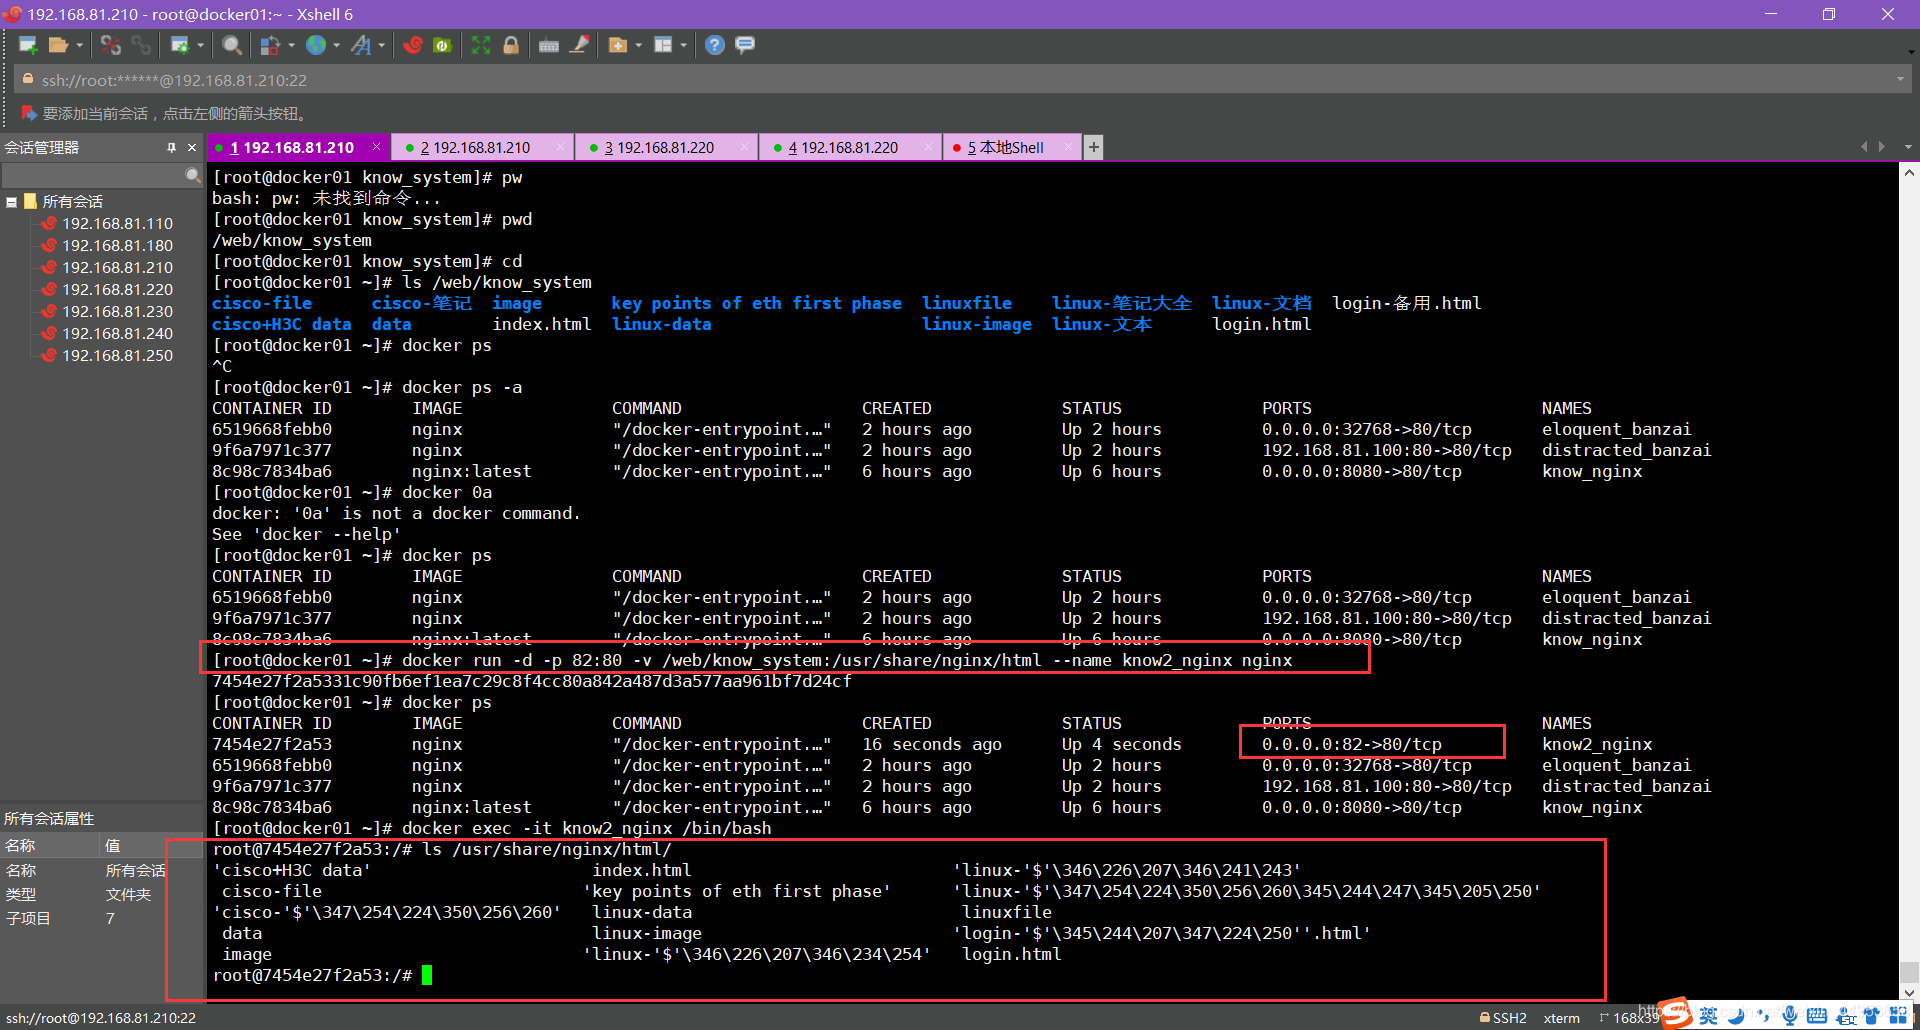This screenshot has width=1920, height=1030.
Task: Click the padlock lock-screen icon
Action: click(x=511, y=45)
